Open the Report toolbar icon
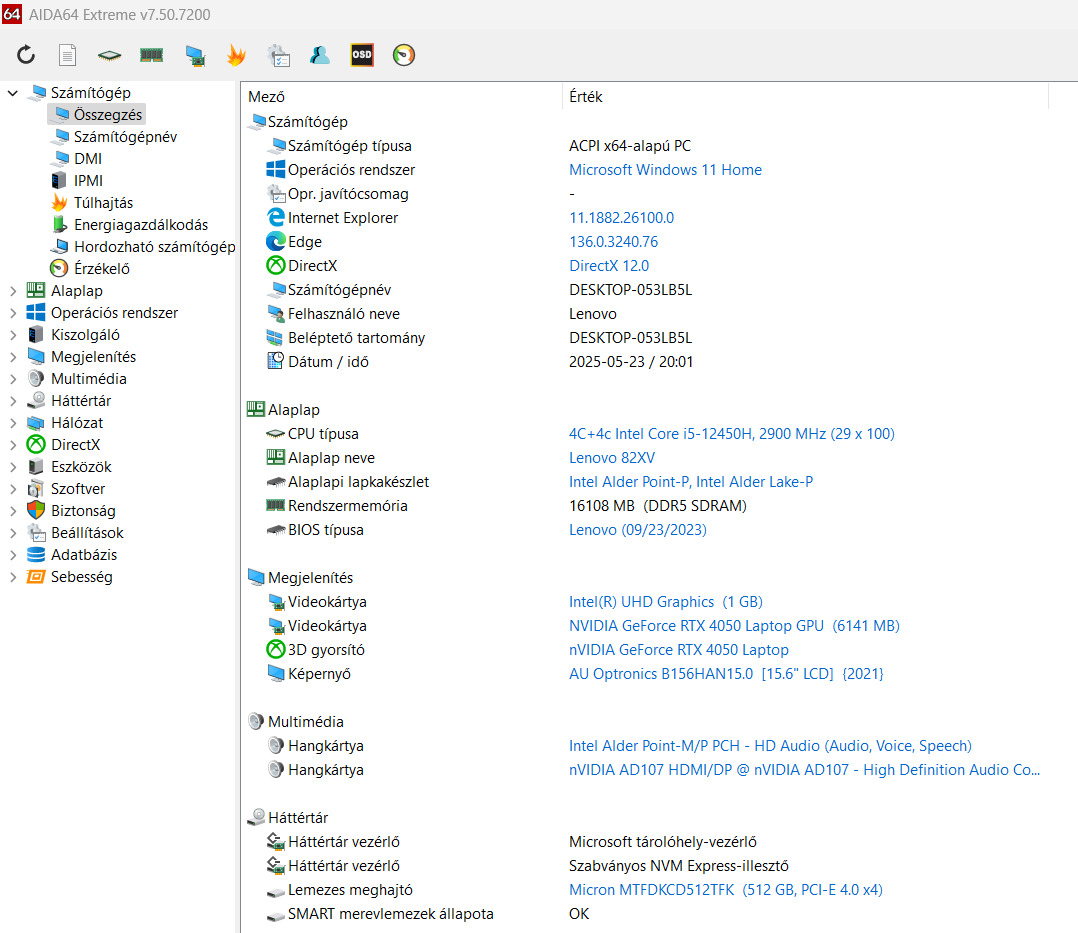 click(67, 55)
